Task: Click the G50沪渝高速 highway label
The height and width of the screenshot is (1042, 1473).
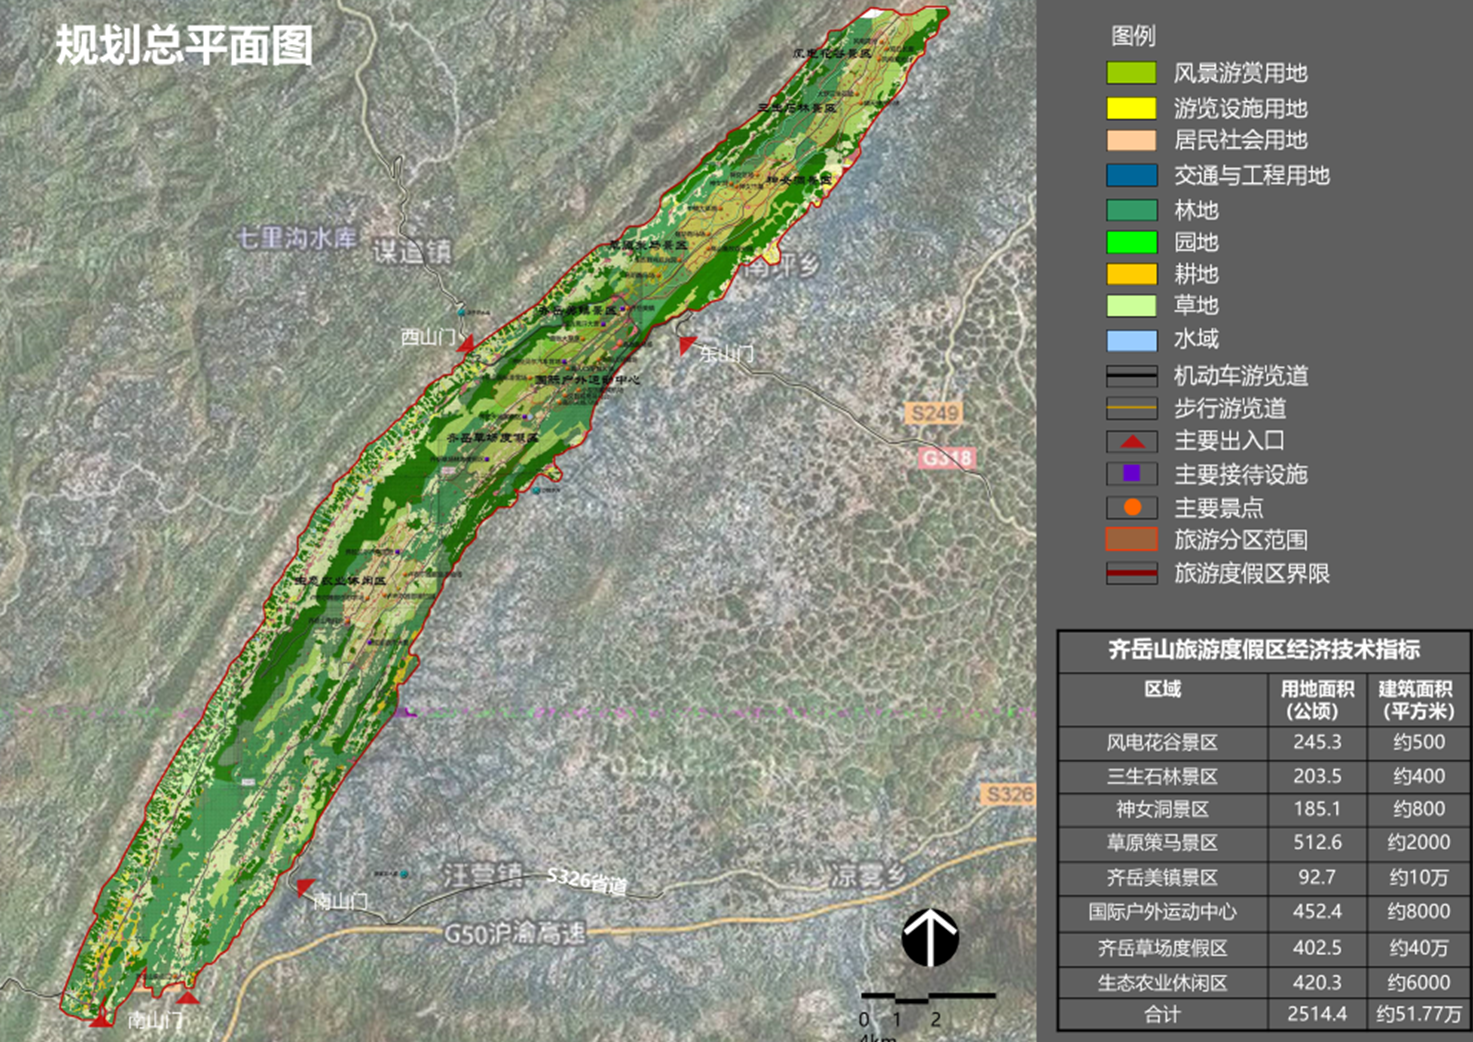Action: point(514,934)
